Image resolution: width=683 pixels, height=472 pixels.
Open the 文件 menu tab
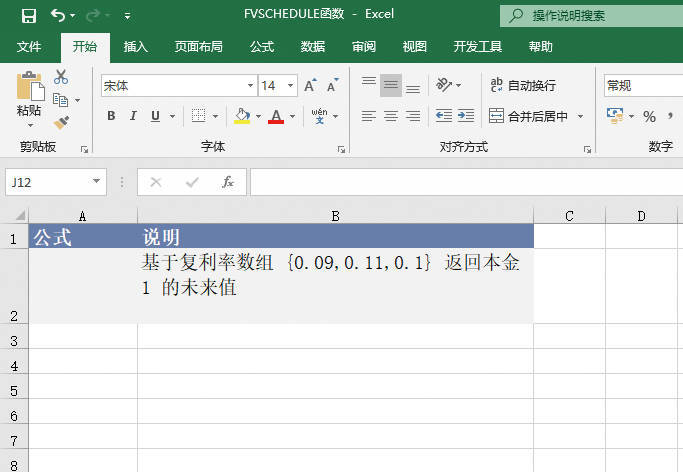30,46
